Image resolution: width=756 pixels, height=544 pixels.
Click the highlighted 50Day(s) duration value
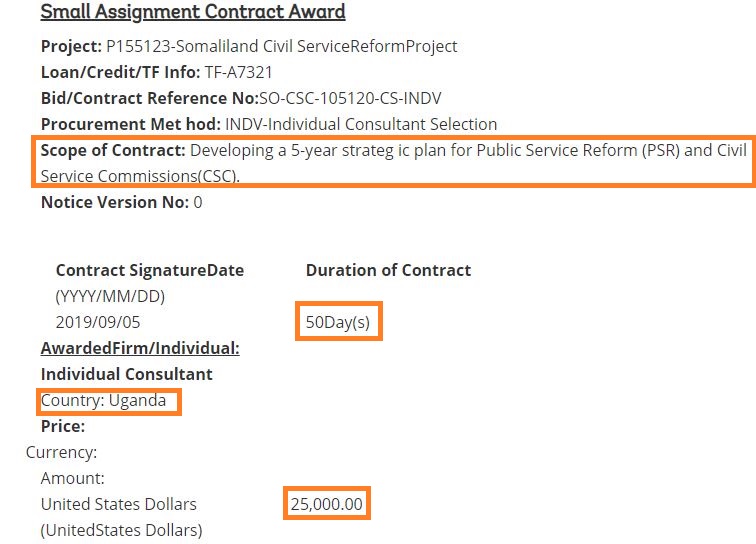[338, 322]
